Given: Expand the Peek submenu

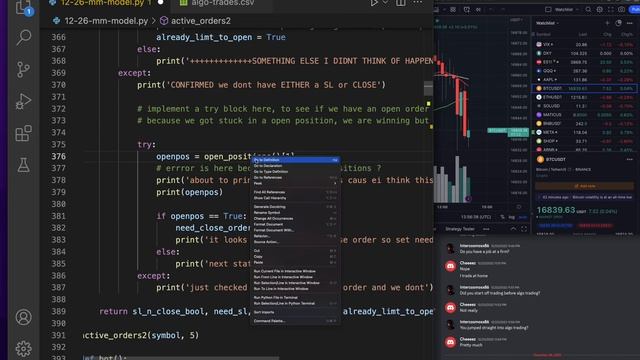Looking at the screenshot, I should click(x=296, y=183).
